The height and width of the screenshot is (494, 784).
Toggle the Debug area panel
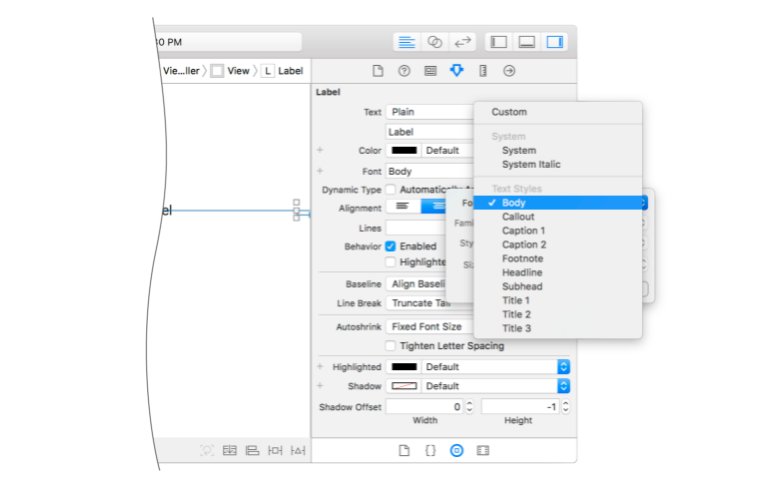(x=526, y=42)
